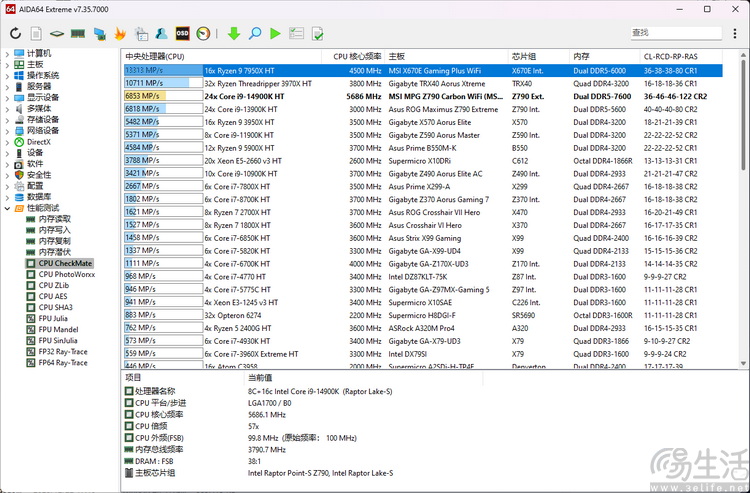This screenshot has width=750, height=493.
Task: Expand the 操作系统 tree node
Action: coord(7,76)
